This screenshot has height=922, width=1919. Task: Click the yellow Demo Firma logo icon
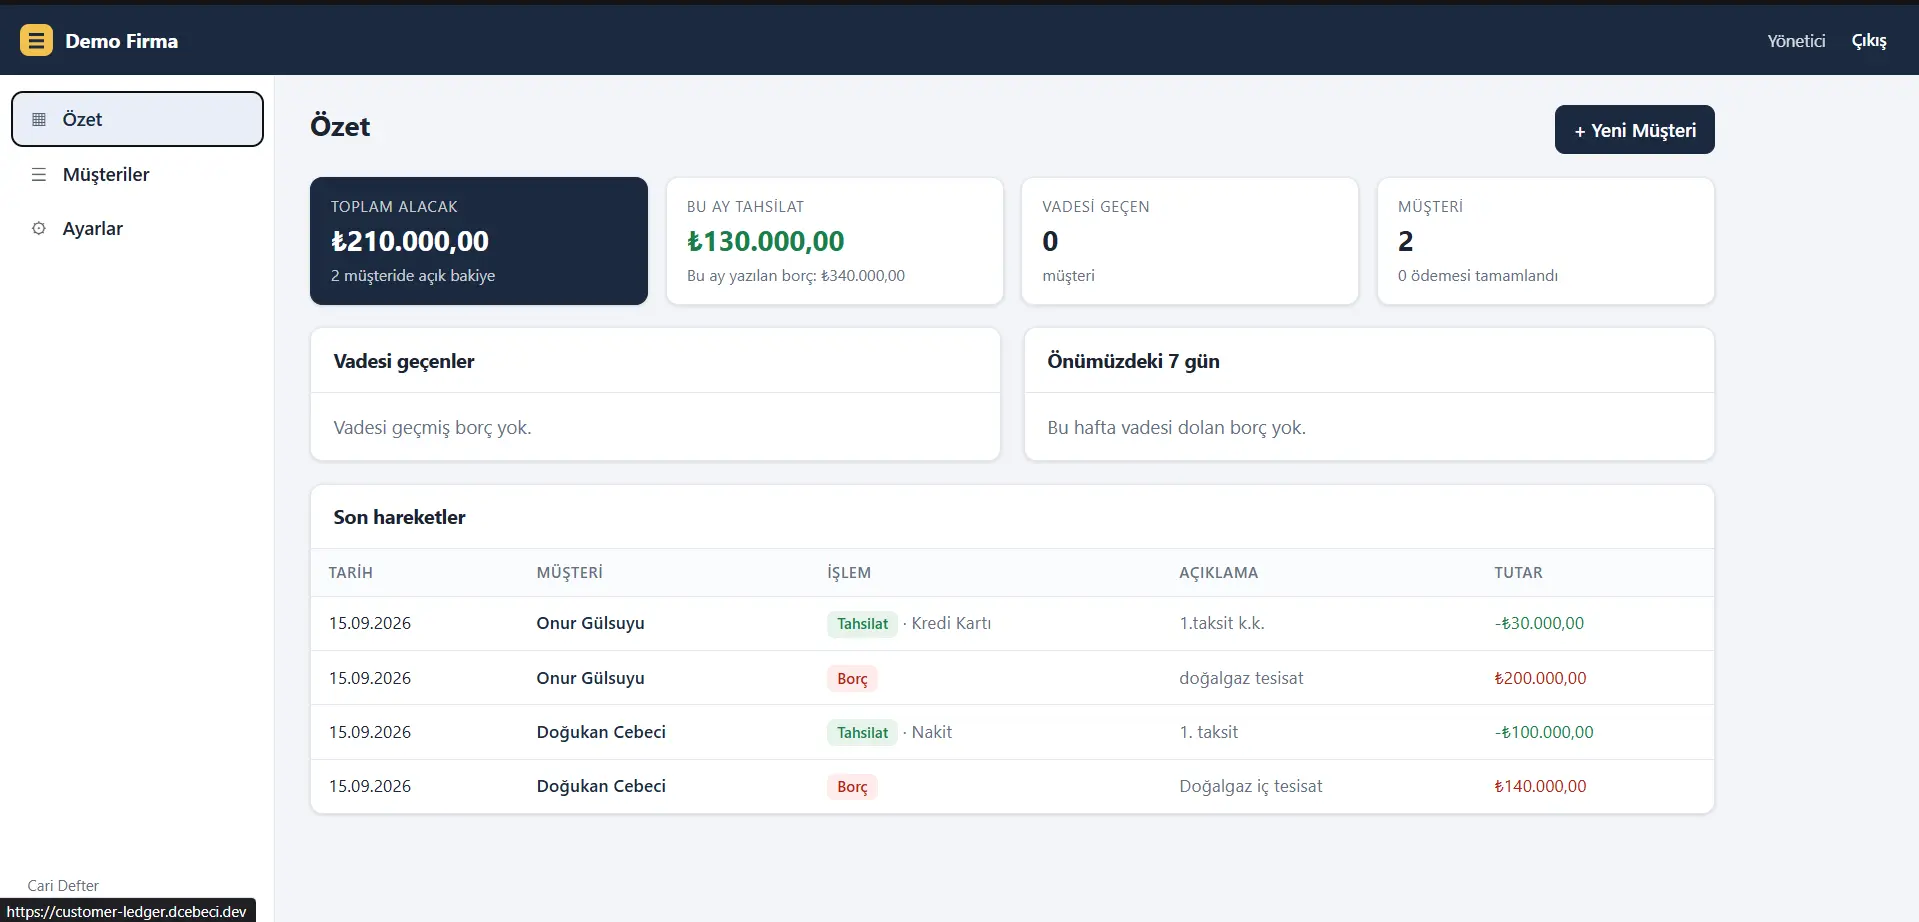[x=36, y=40]
